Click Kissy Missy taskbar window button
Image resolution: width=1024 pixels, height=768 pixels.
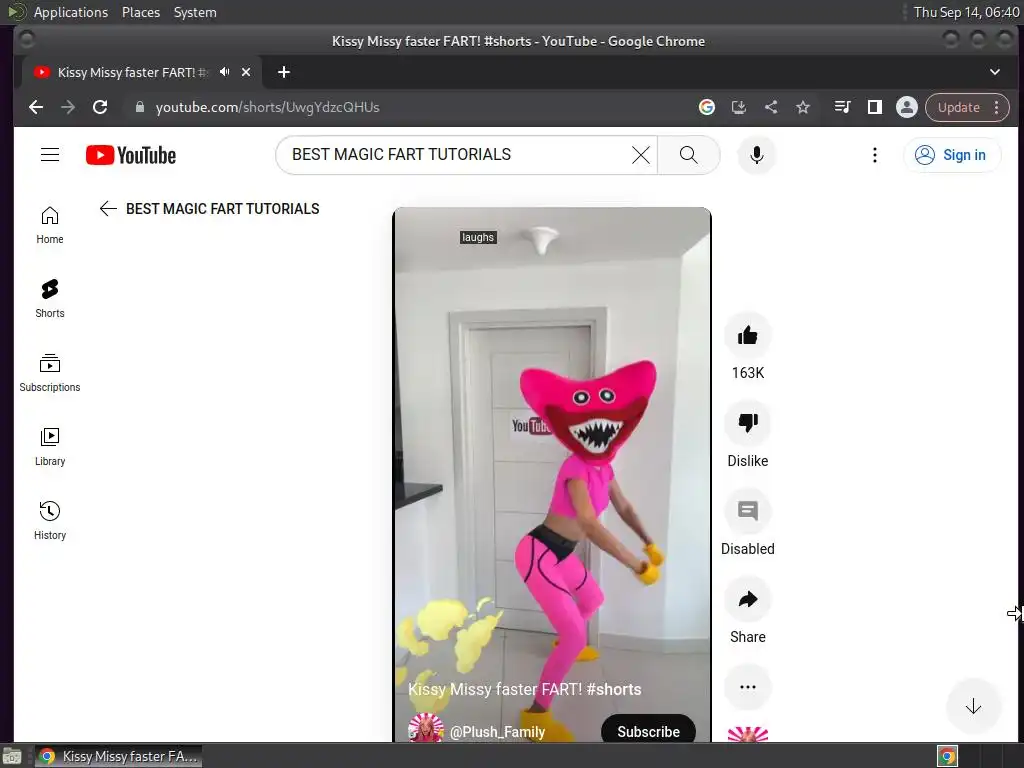118,756
